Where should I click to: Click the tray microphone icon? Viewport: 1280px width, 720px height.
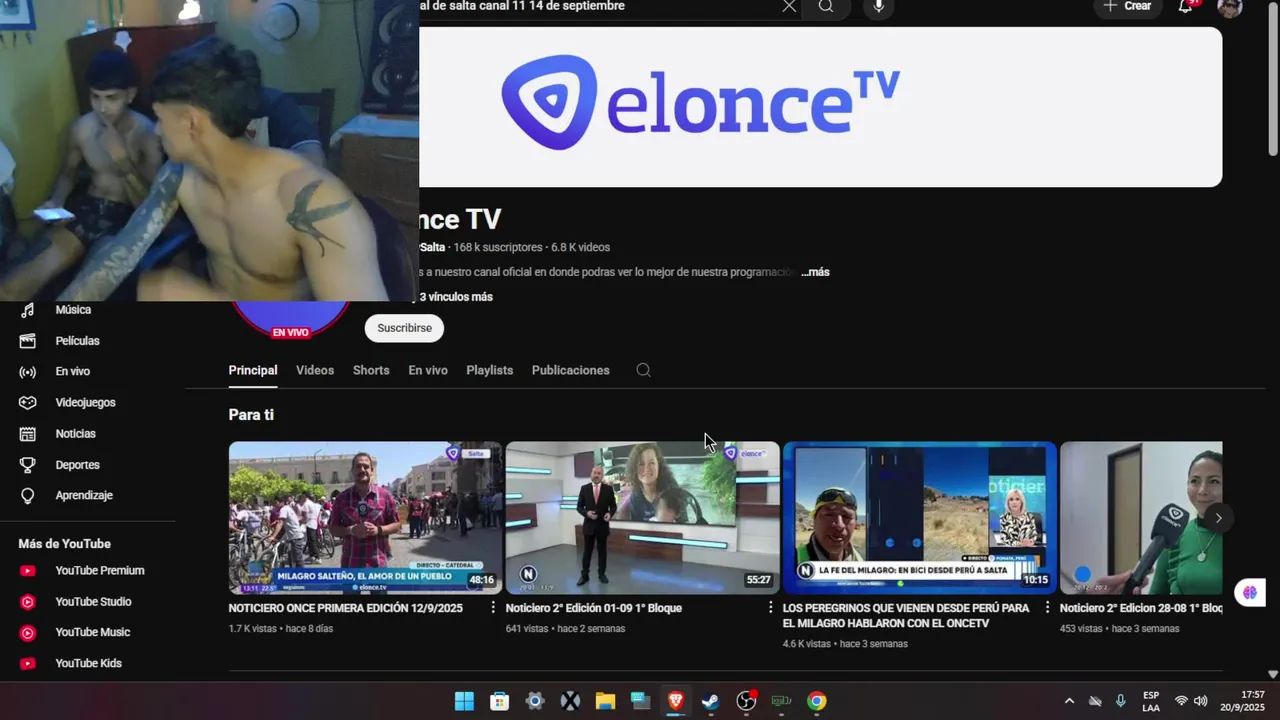tap(1121, 701)
